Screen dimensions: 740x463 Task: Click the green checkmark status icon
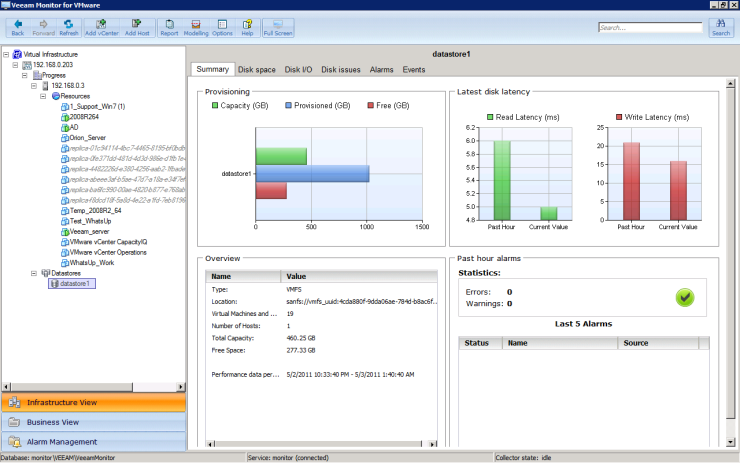click(x=685, y=297)
